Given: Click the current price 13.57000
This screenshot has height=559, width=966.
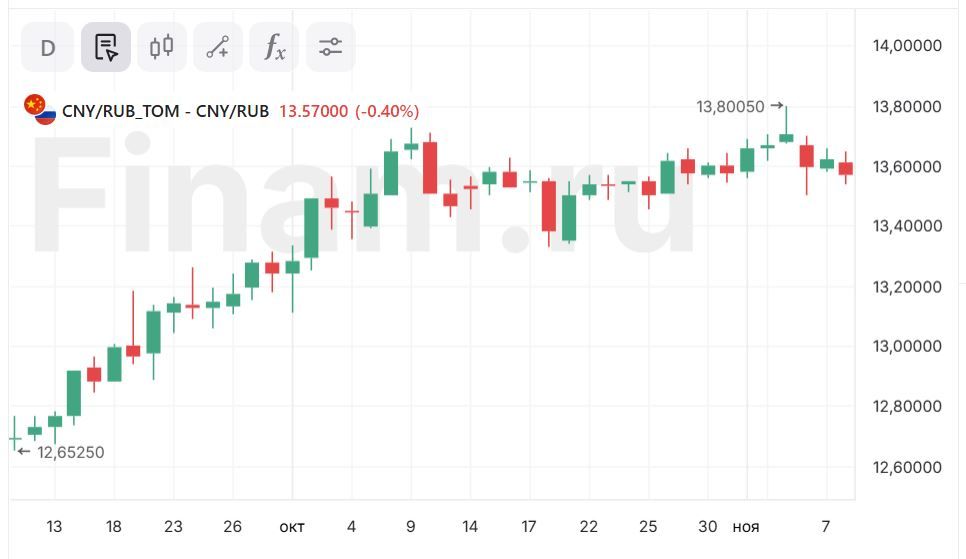Looking at the screenshot, I should 313,111.
